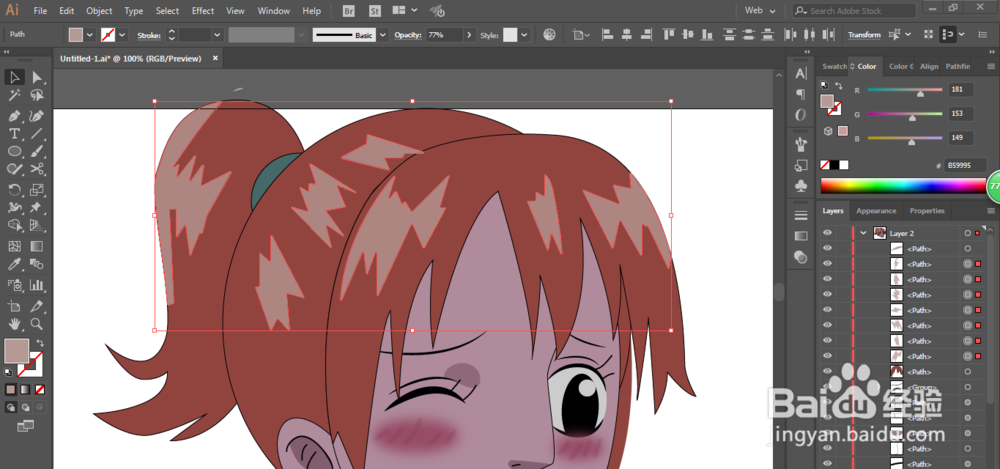Screen dimensions: 1000x469
Task: Open the Symbols panel club icon
Action: pos(801,185)
